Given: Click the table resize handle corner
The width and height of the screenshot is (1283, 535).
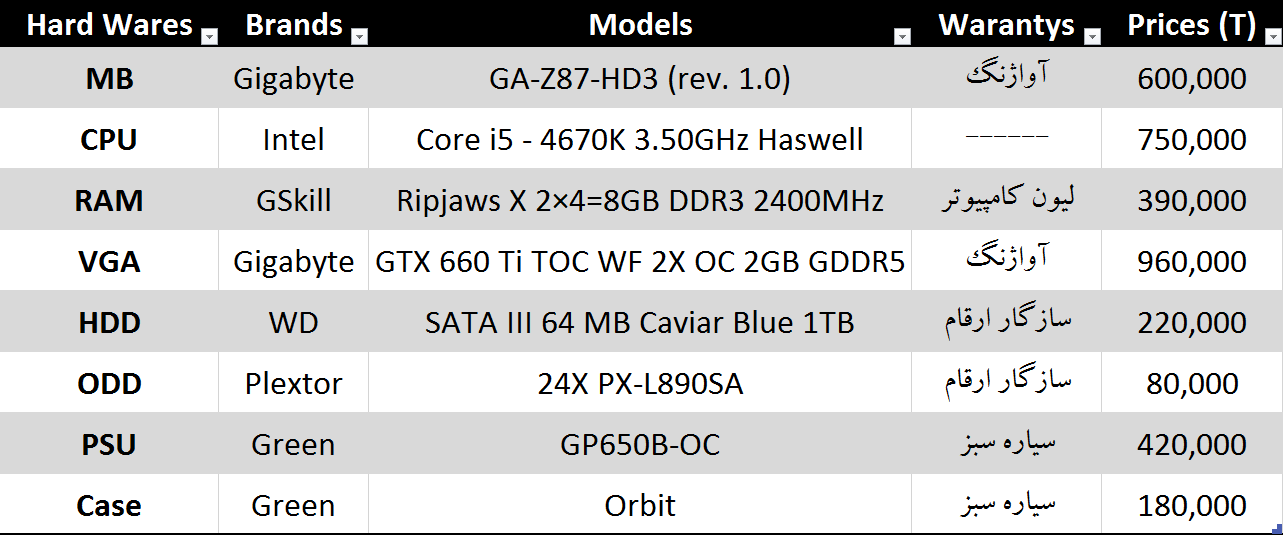Looking at the screenshot, I should [1277, 529].
